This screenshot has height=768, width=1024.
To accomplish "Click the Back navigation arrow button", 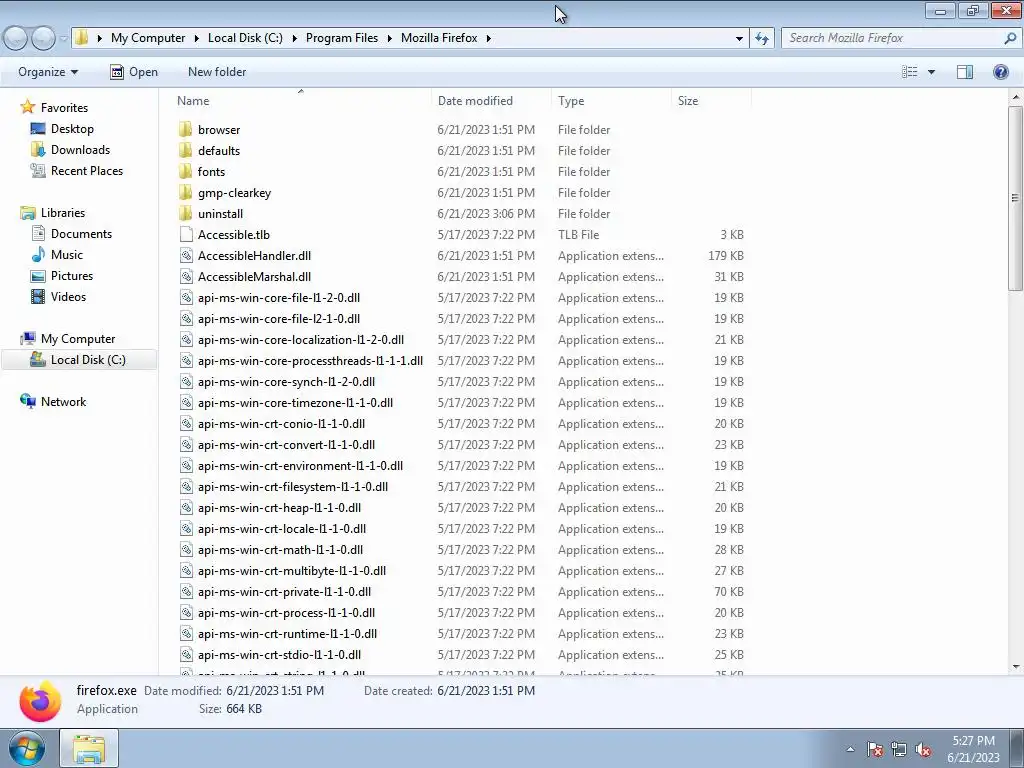I will (x=16, y=38).
